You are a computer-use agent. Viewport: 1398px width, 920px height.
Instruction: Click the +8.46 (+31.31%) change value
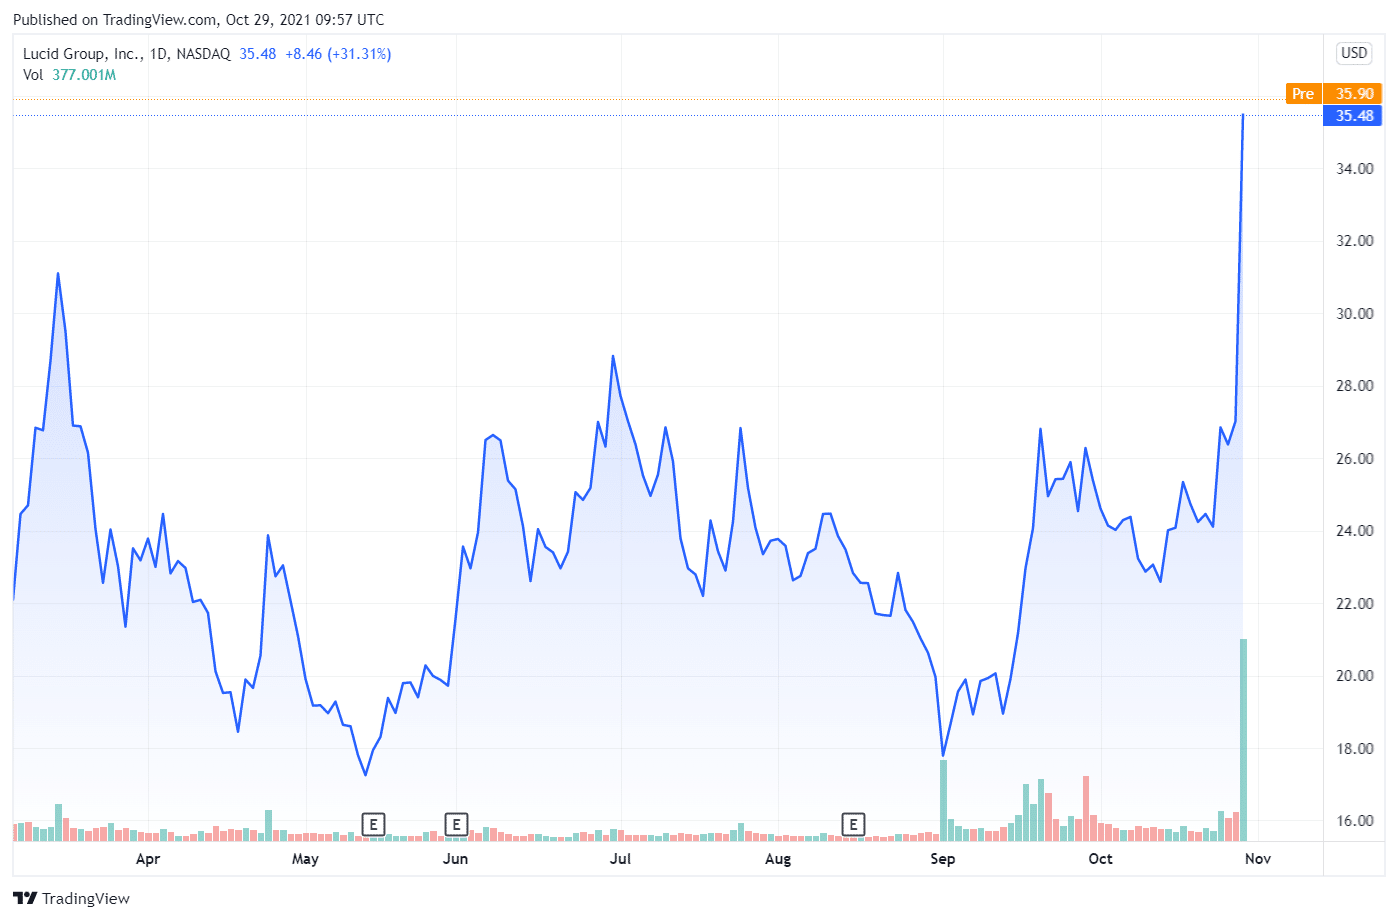tap(338, 54)
